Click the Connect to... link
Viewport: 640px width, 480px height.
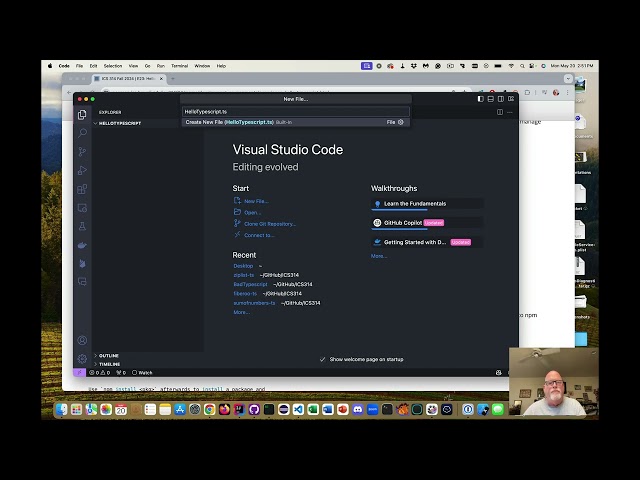(259, 235)
